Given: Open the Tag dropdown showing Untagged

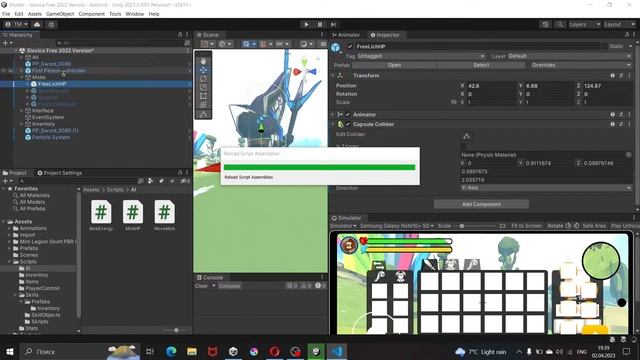Looking at the screenshot, I should coord(421,56).
